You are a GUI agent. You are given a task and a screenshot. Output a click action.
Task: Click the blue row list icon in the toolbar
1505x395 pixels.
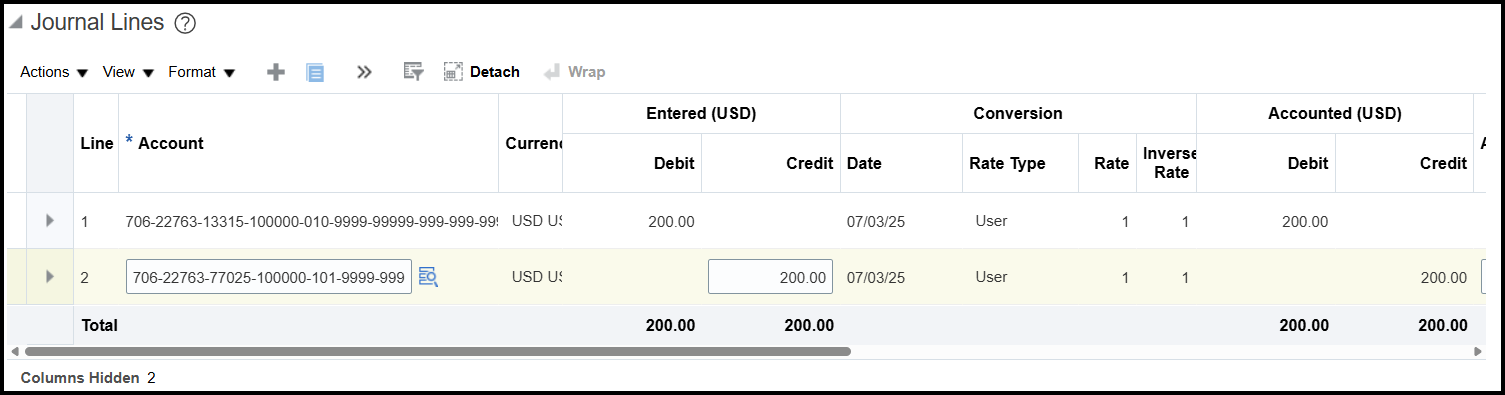315,72
